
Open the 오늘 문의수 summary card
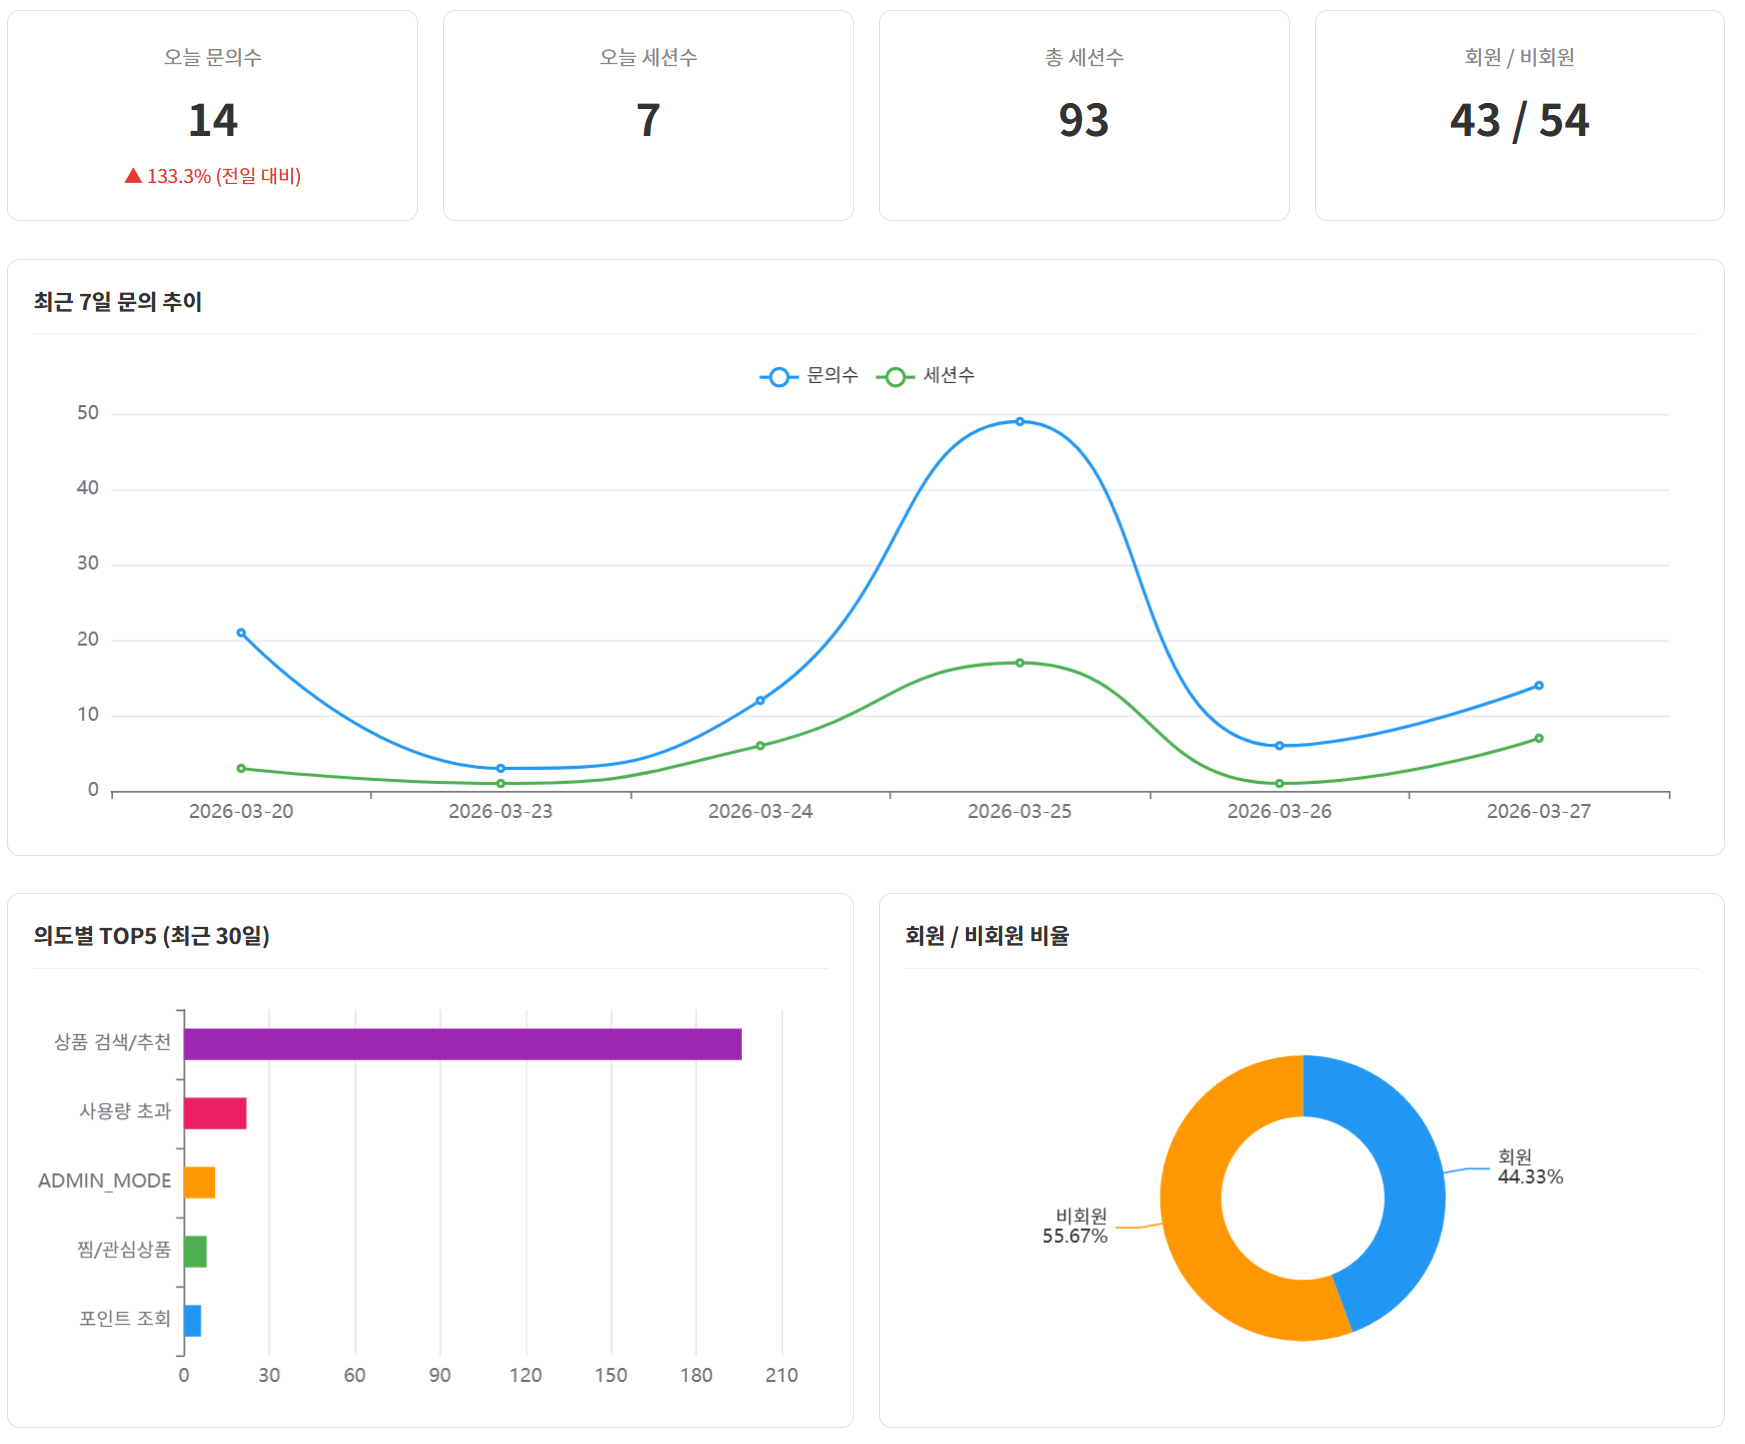212,116
